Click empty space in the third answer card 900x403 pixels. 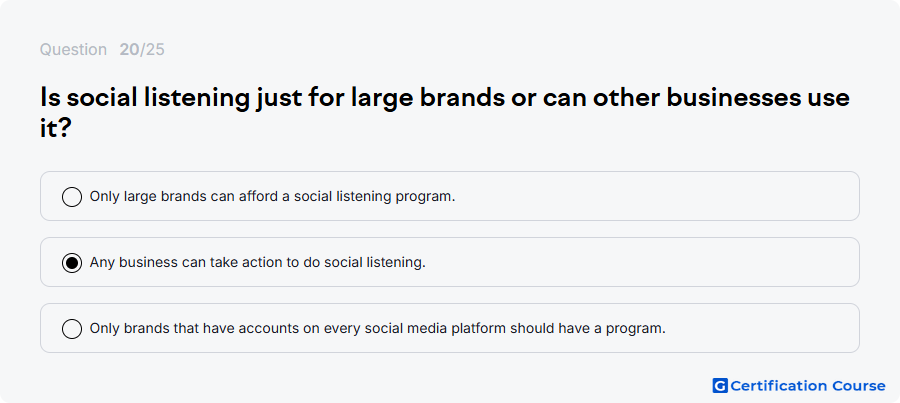pos(763,328)
